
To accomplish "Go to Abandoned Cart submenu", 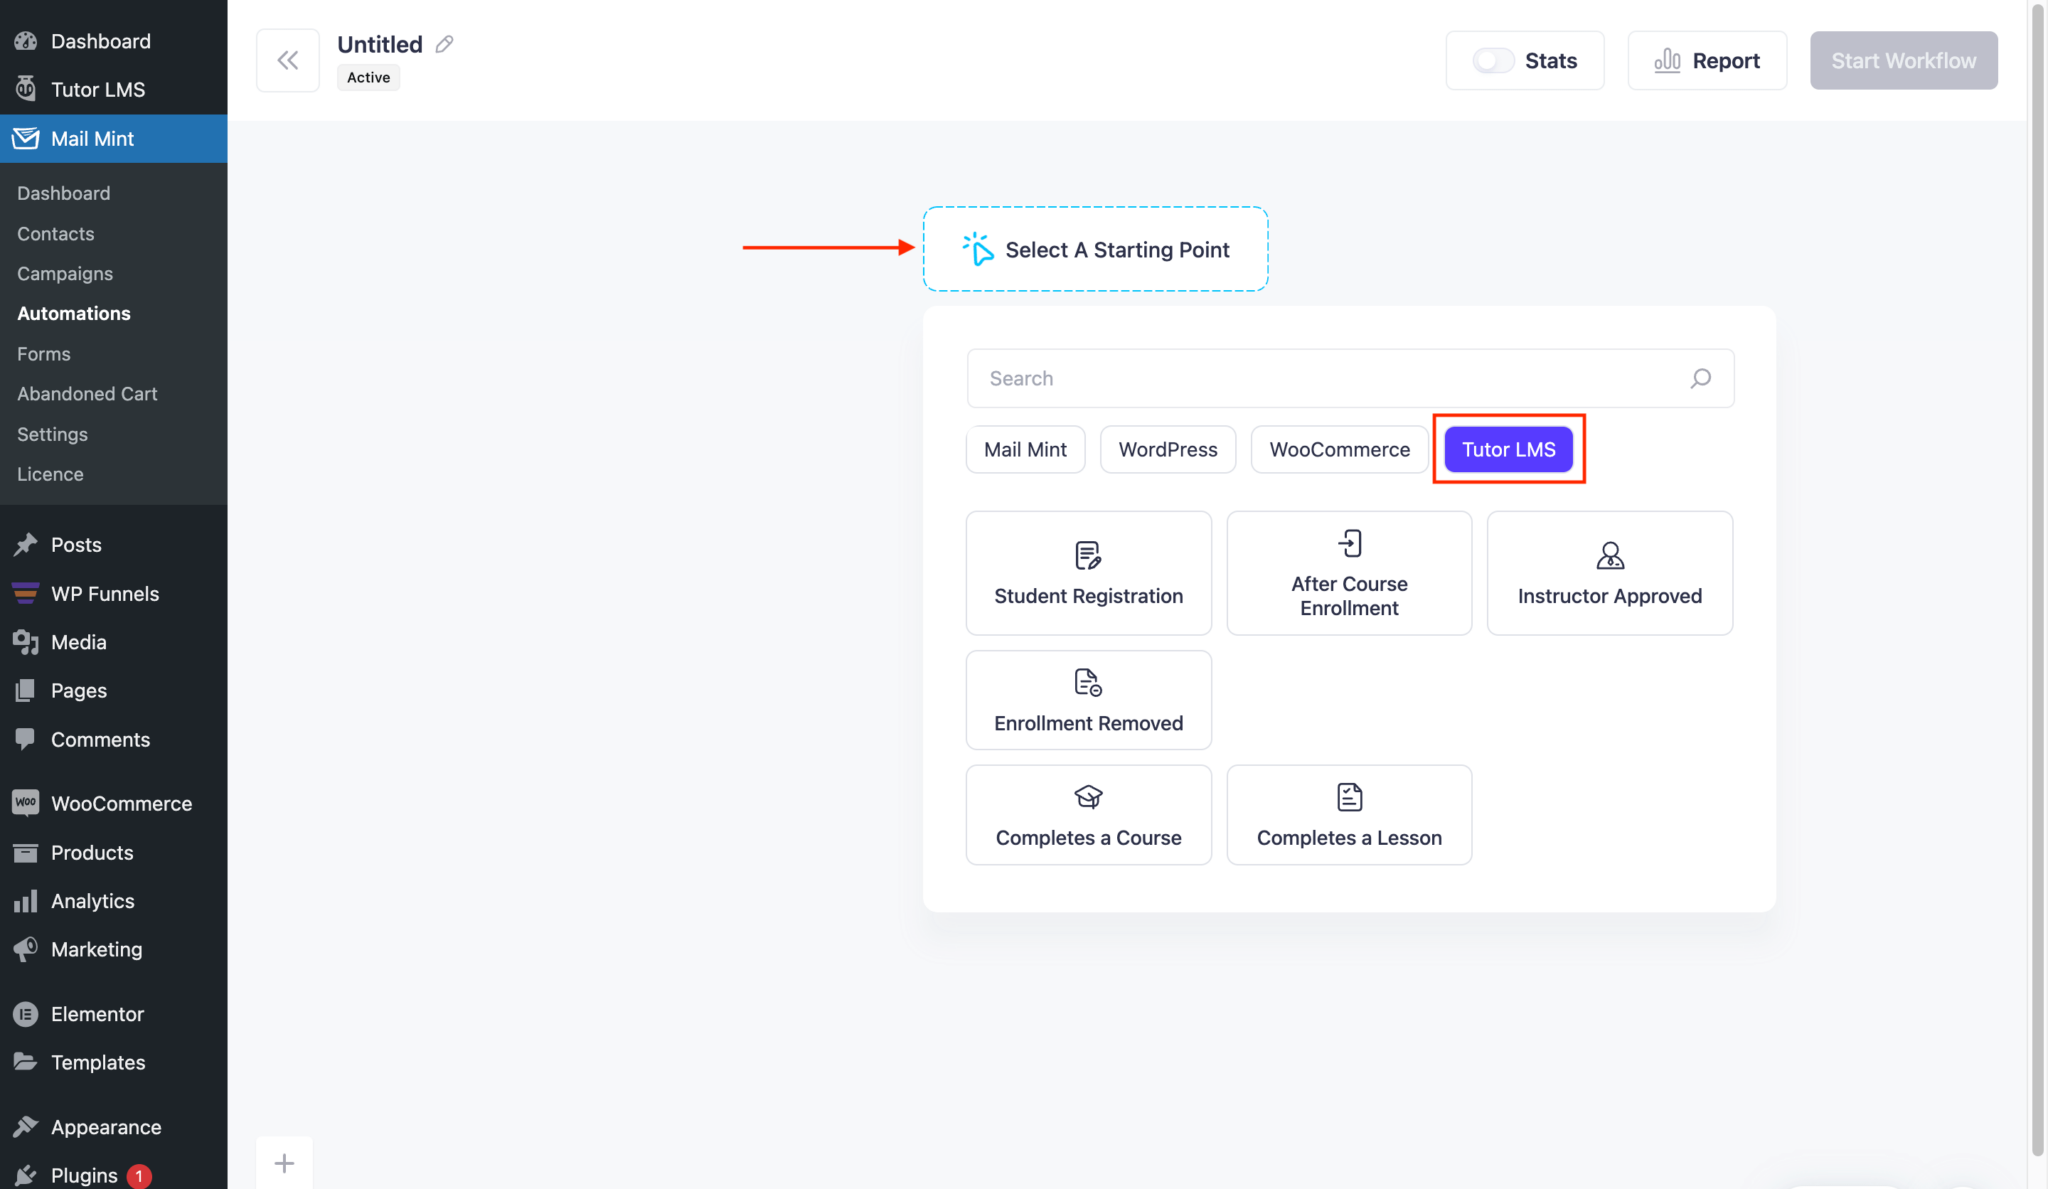I will click(x=88, y=394).
